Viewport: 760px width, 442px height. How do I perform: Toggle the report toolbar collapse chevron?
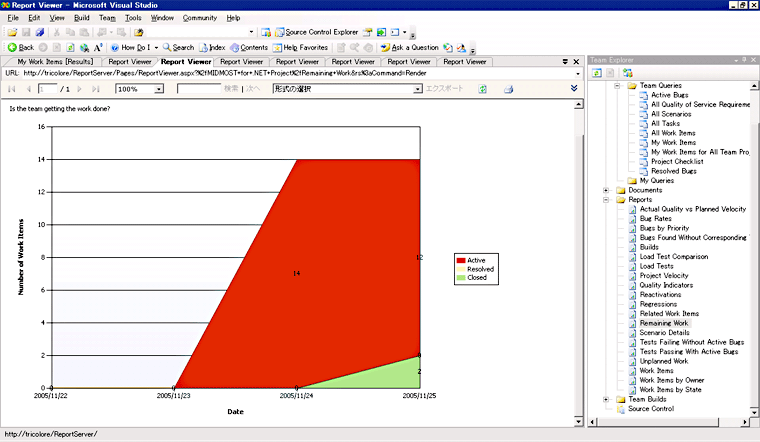click(574, 88)
